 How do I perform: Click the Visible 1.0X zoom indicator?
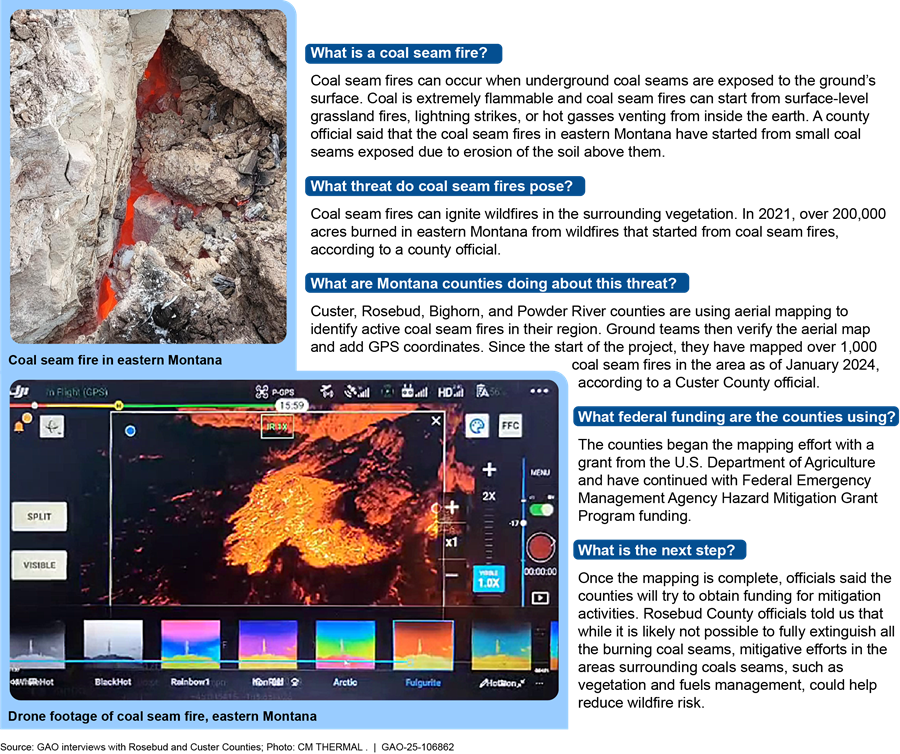[x=491, y=579]
